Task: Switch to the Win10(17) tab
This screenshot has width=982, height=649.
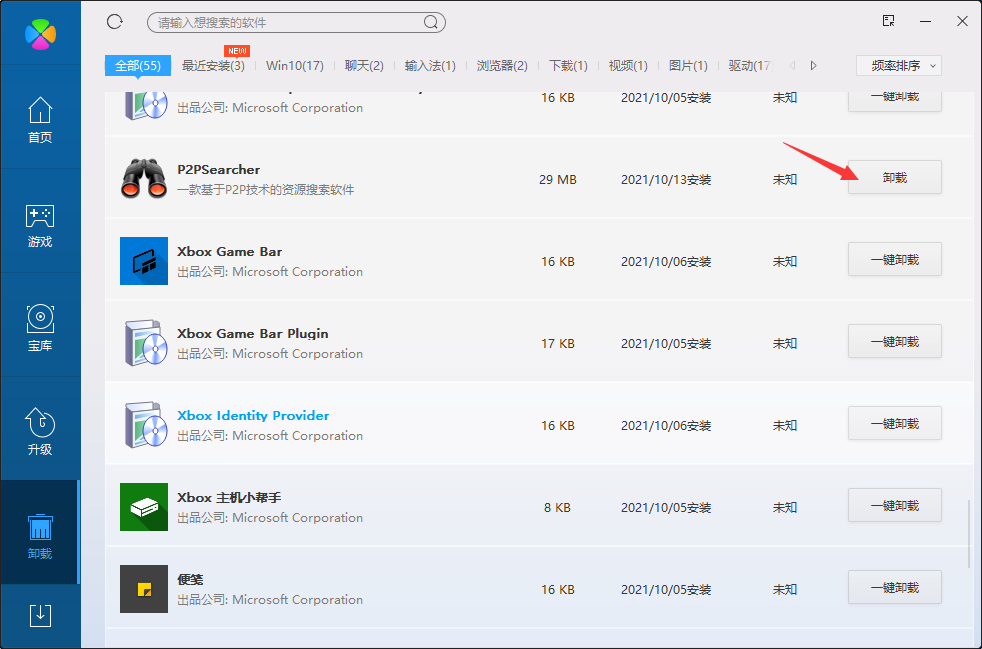Action: tap(294, 66)
